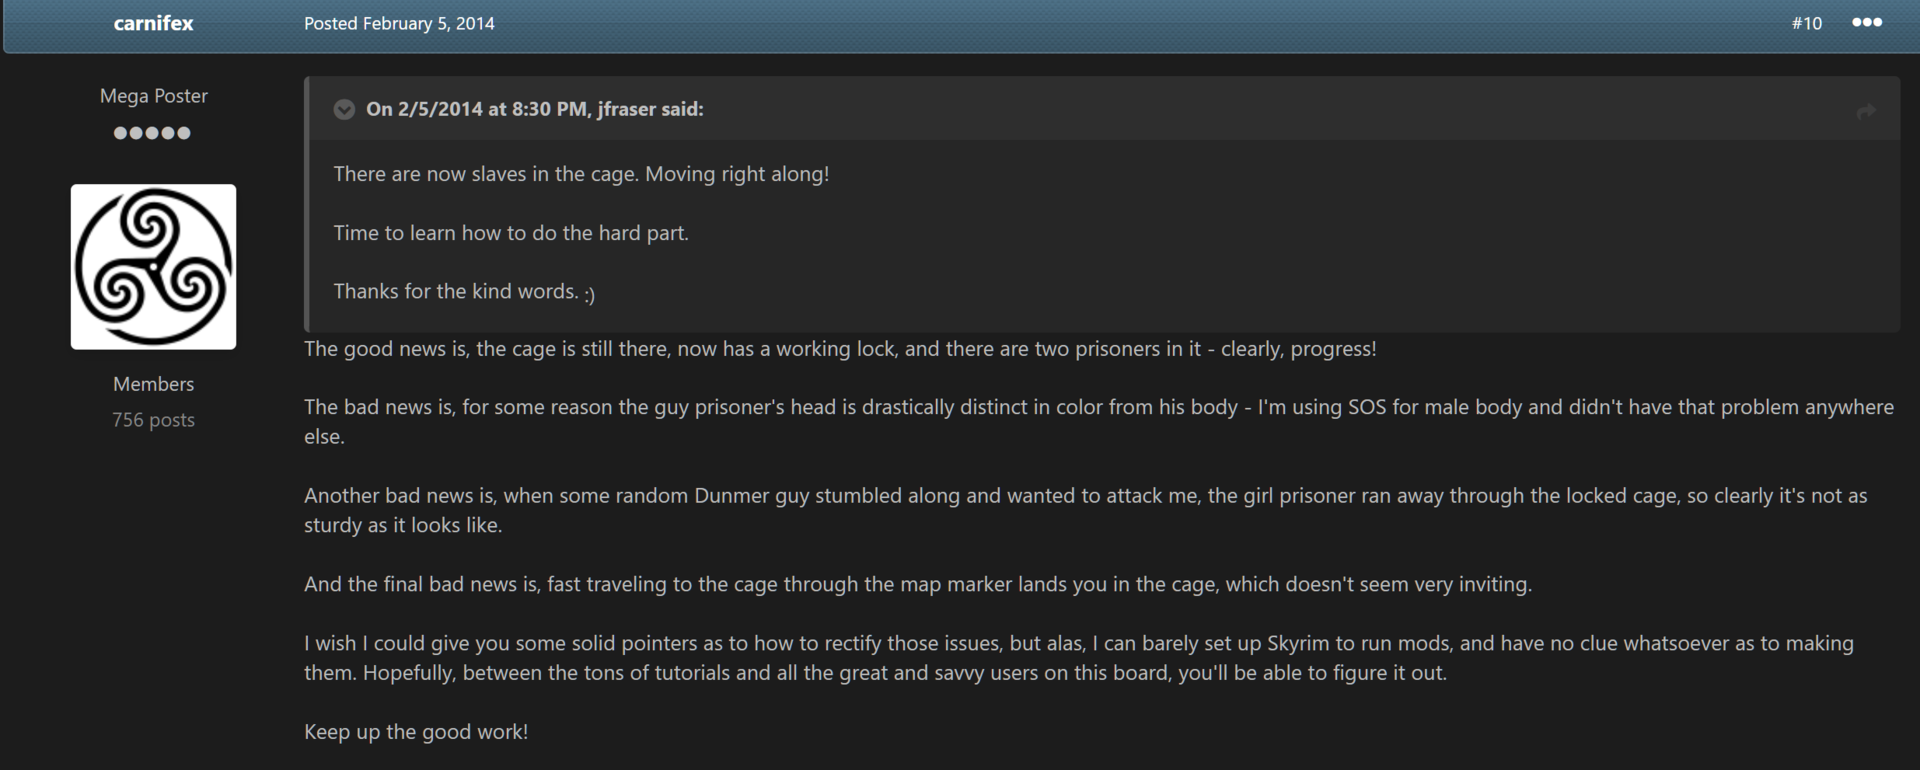Click the paragraph about the Dunmer guy
The image size is (1920, 770).
click(x=1086, y=510)
